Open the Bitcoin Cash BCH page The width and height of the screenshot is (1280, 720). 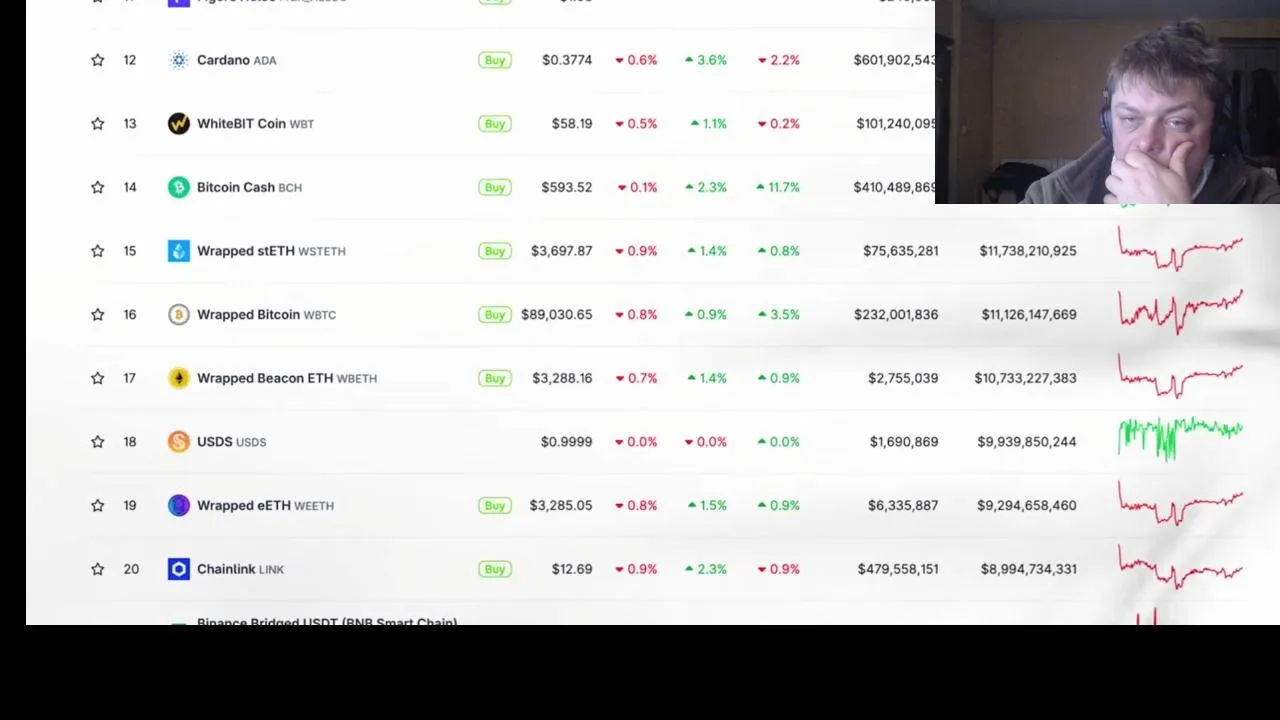[249, 187]
